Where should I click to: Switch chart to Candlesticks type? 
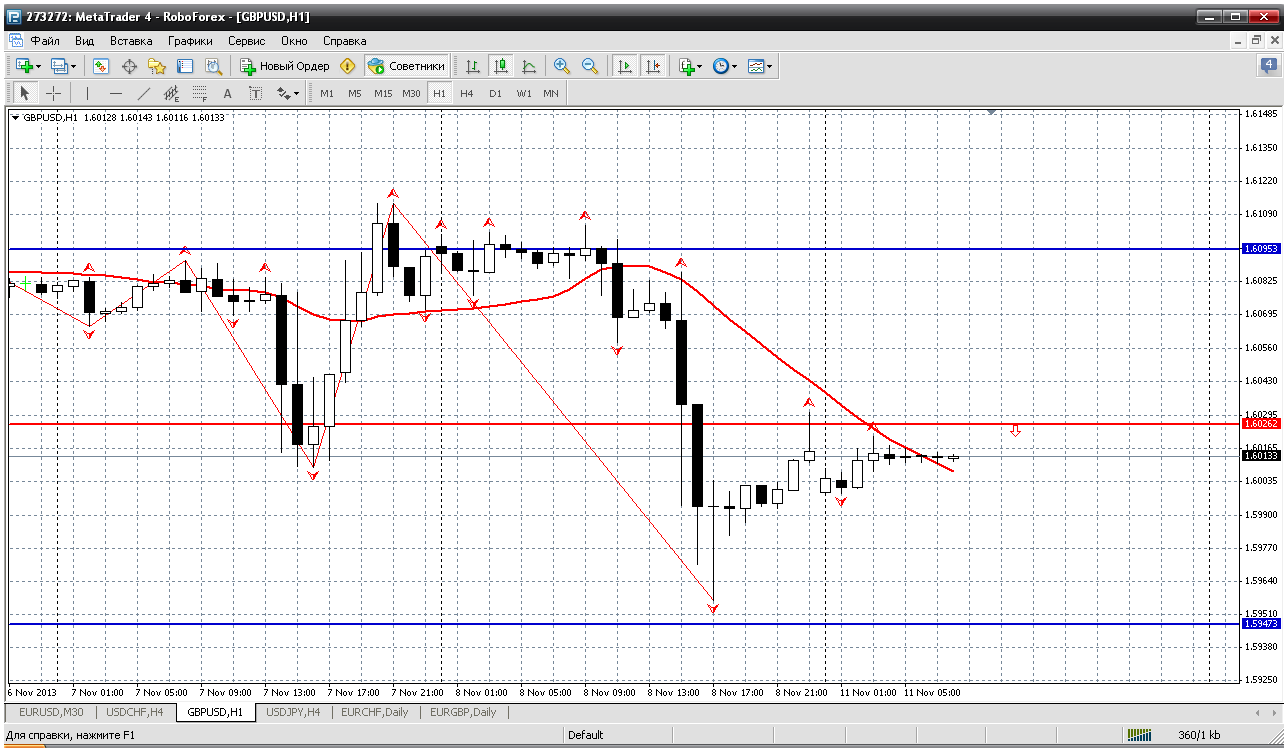coord(501,66)
